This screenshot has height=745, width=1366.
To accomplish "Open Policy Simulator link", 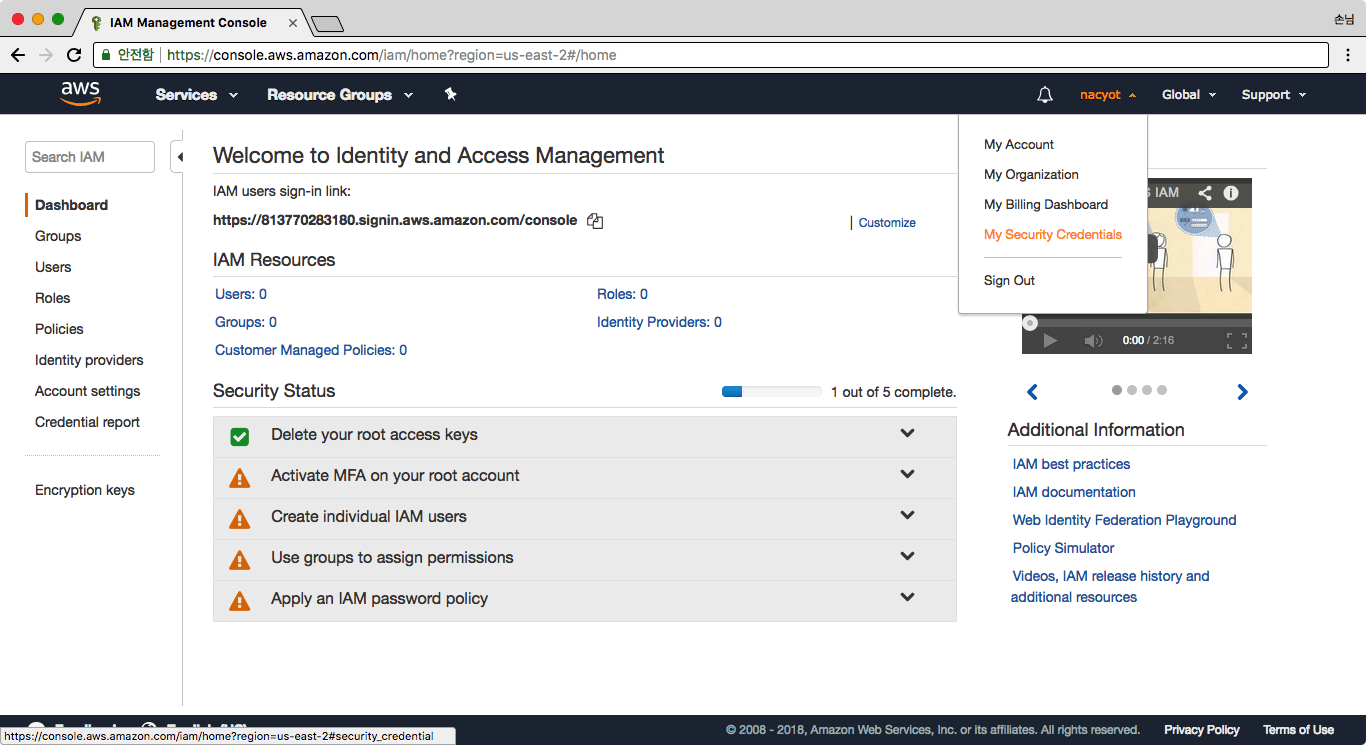I will pyautogui.click(x=1063, y=548).
